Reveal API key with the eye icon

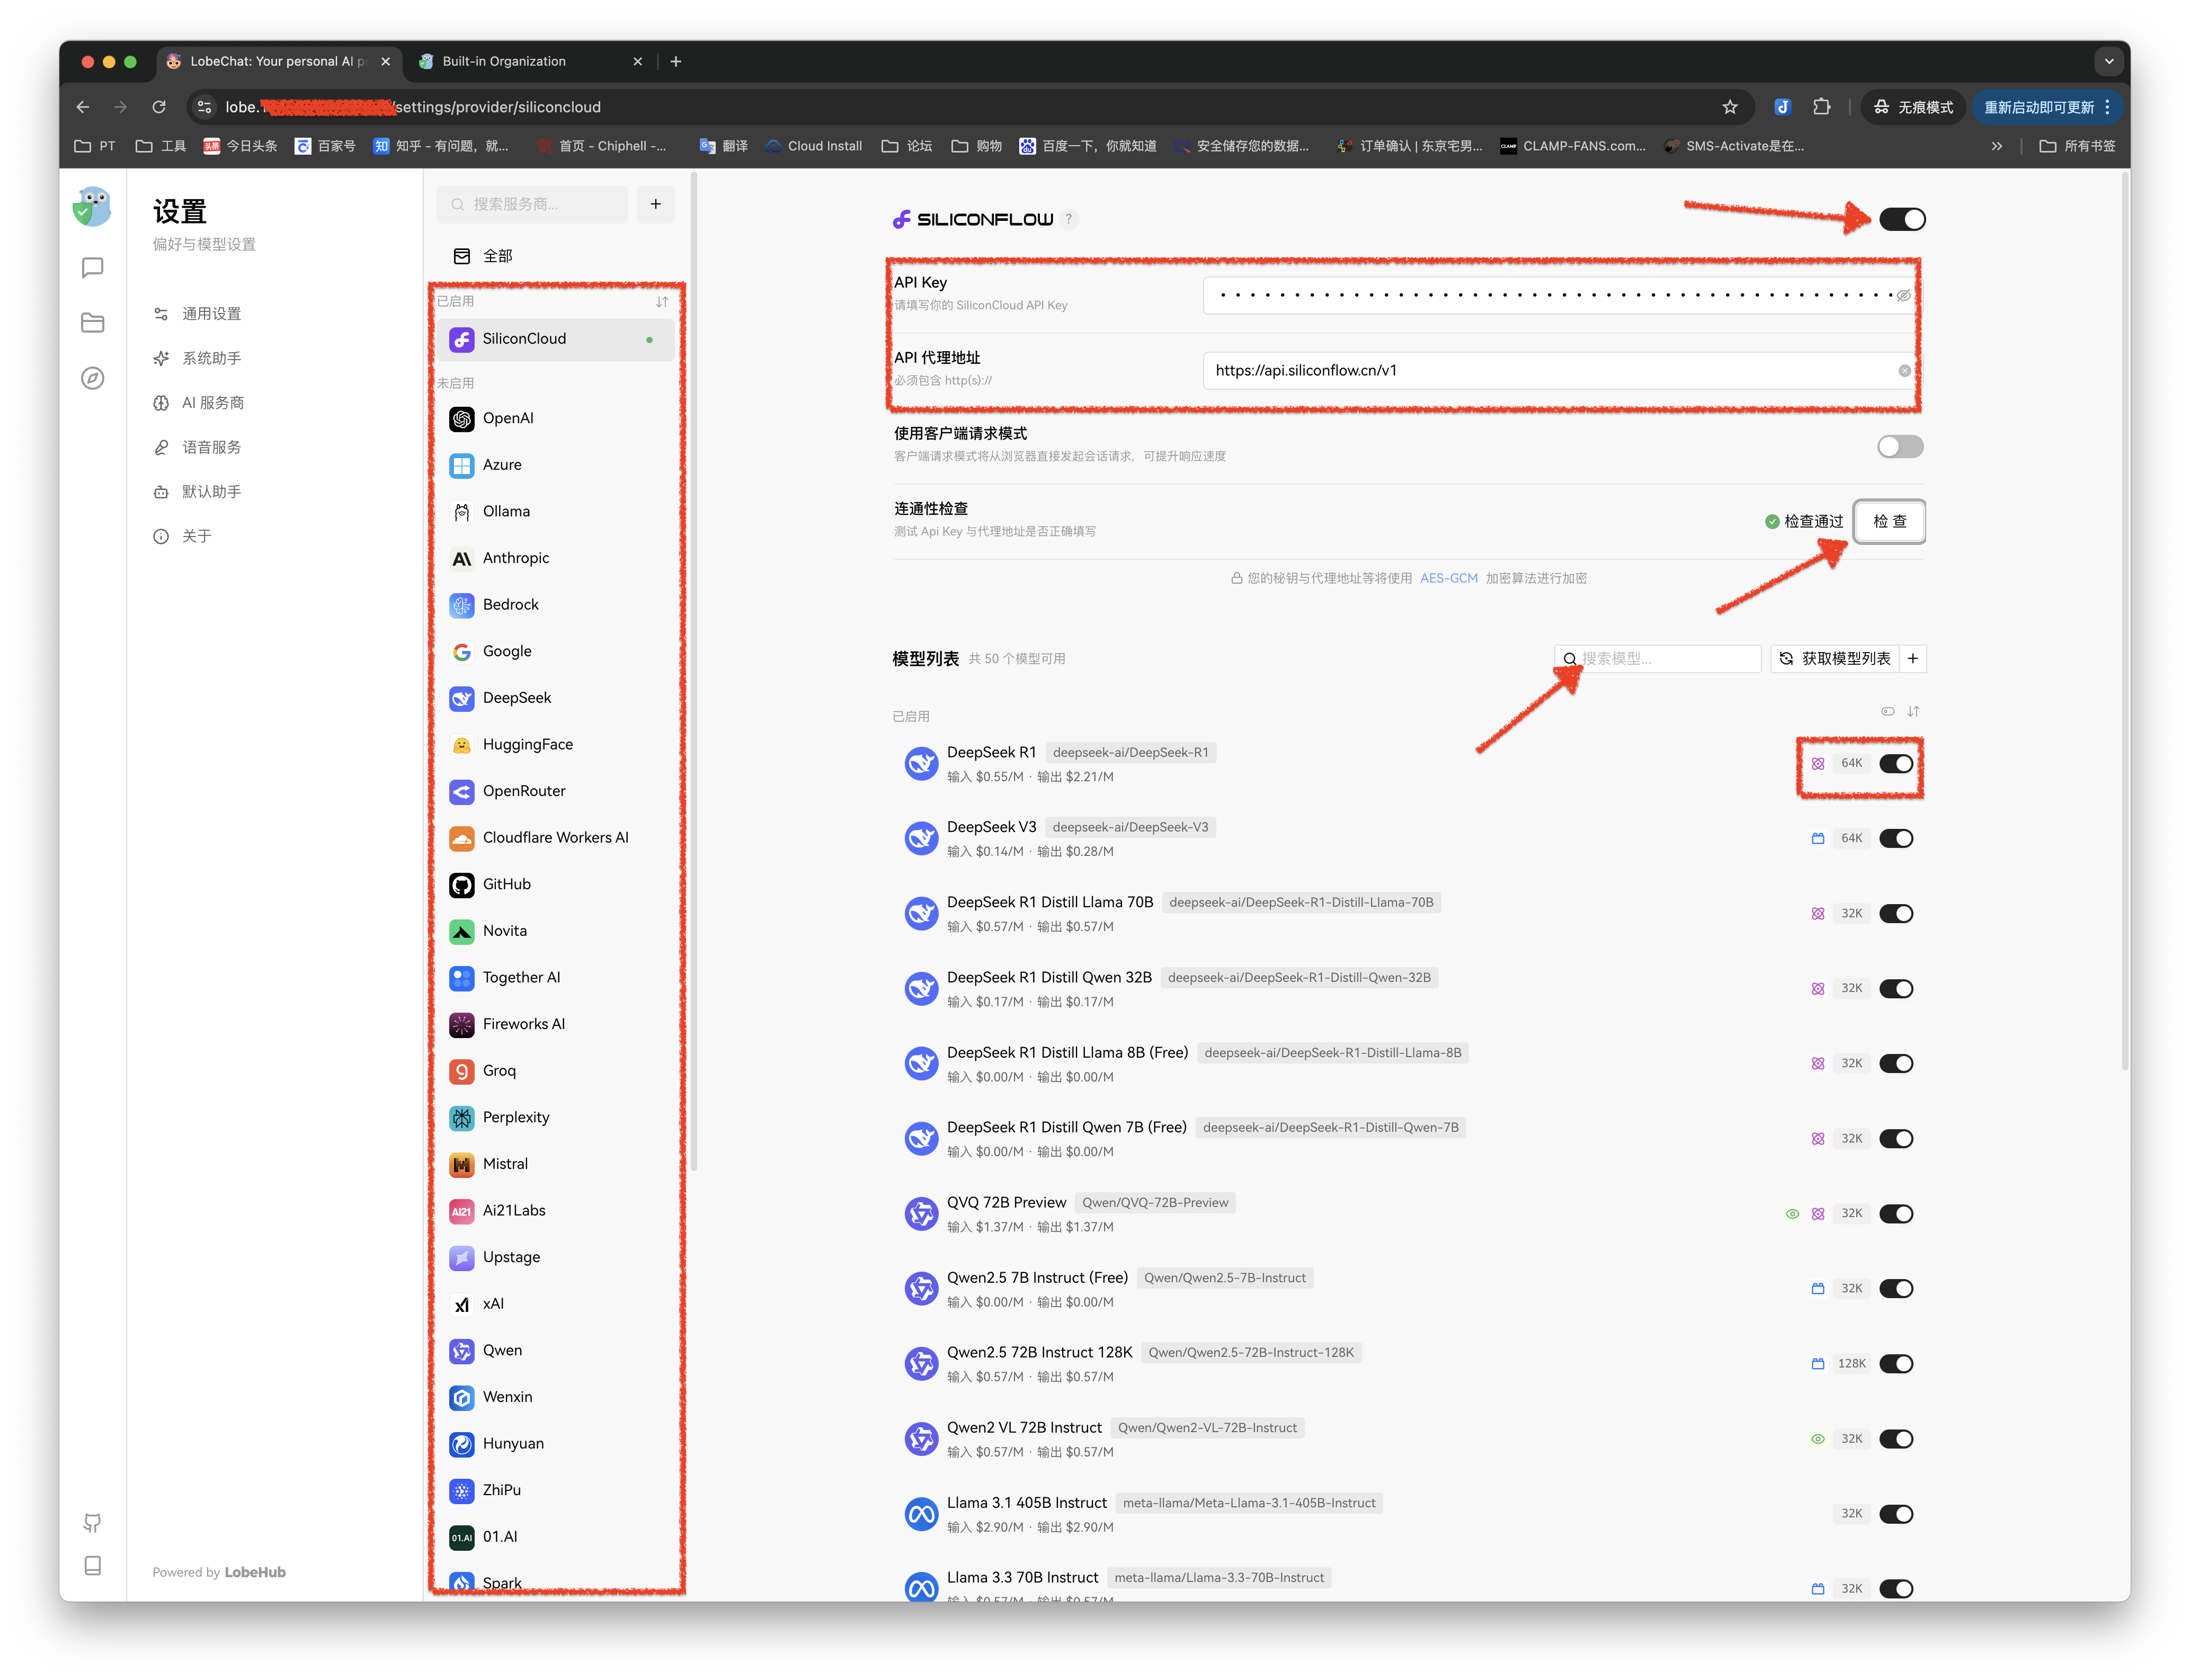click(1904, 295)
